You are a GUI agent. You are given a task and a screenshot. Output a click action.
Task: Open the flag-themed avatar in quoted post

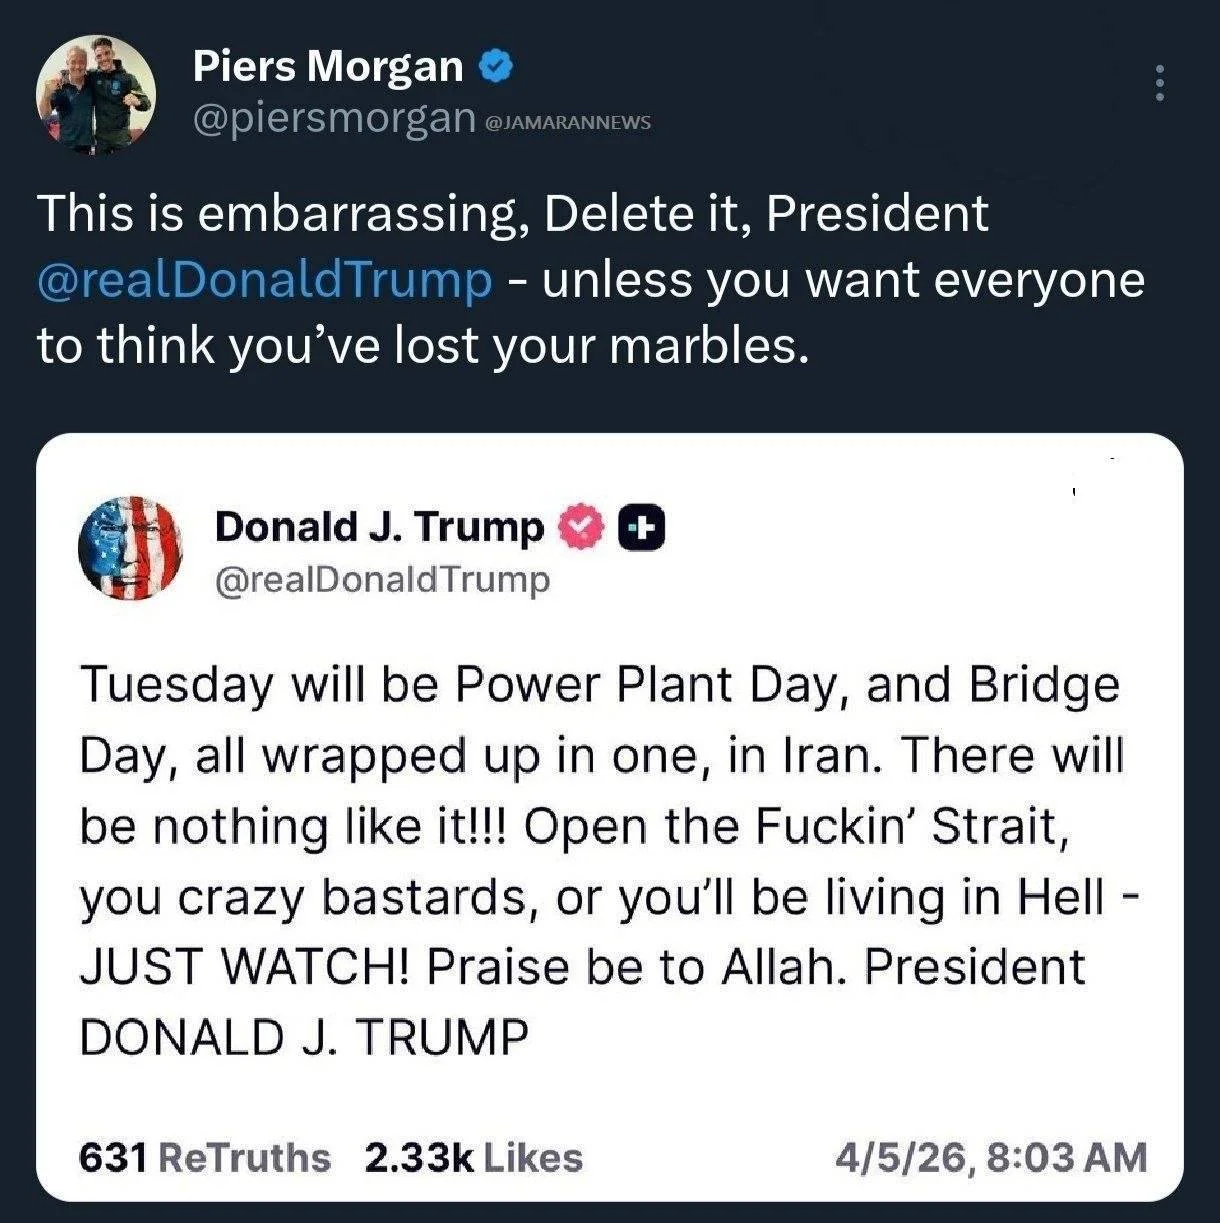[130, 548]
